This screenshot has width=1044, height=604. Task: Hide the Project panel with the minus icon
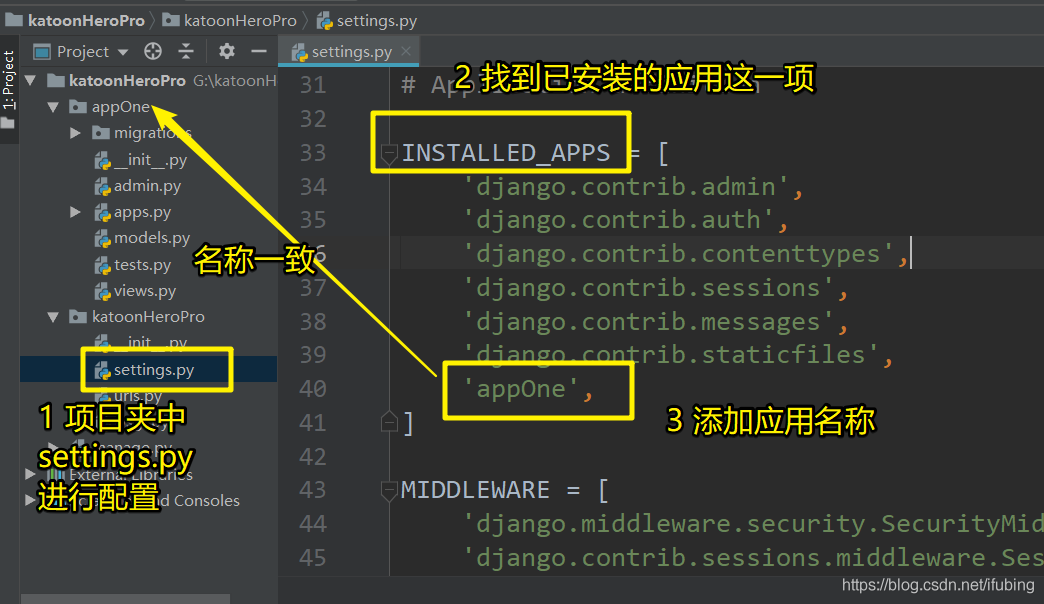(x=259, y=51)
